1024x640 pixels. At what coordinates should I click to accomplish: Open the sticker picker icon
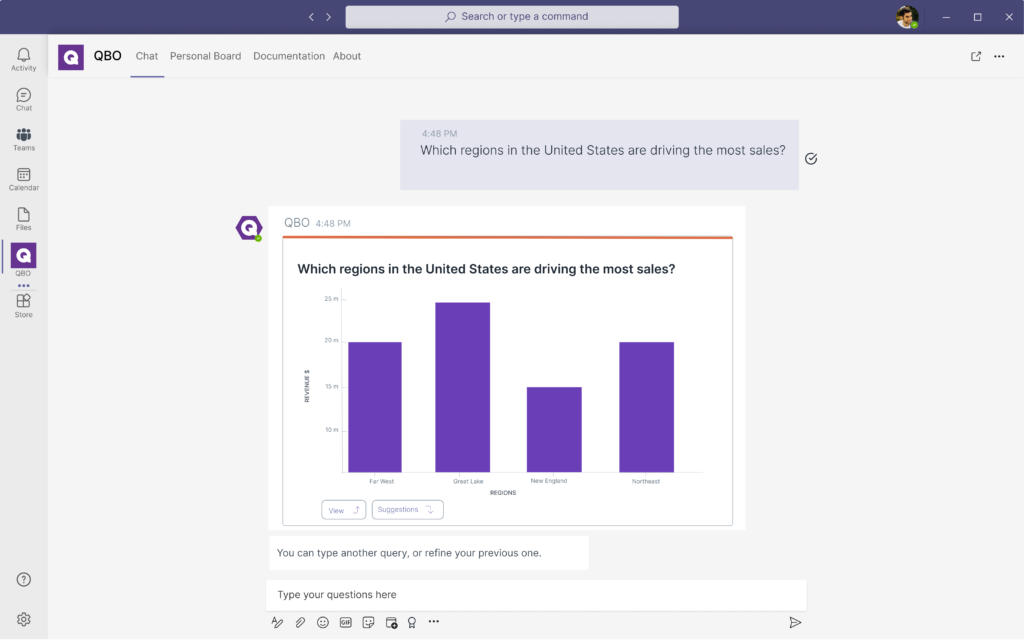coord(369,622)
